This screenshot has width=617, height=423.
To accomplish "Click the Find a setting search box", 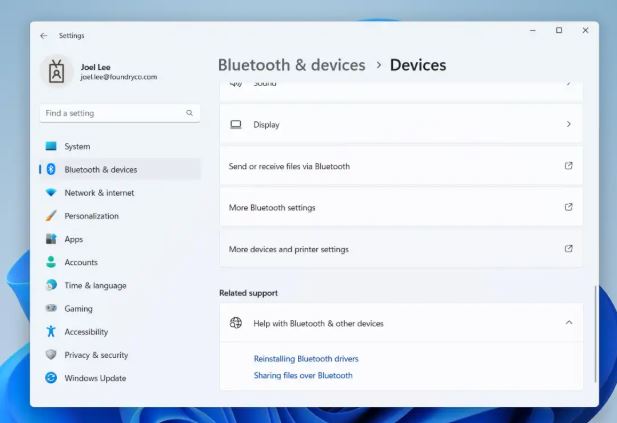I will coord(112,113).
